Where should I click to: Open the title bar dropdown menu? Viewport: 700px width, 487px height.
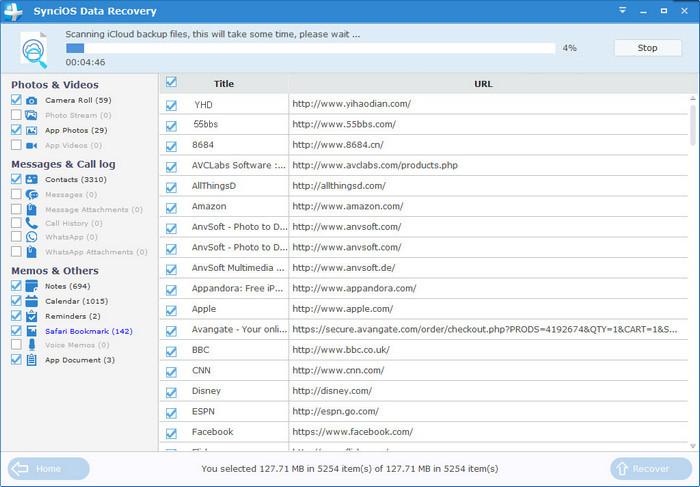[x=622, y=10]
